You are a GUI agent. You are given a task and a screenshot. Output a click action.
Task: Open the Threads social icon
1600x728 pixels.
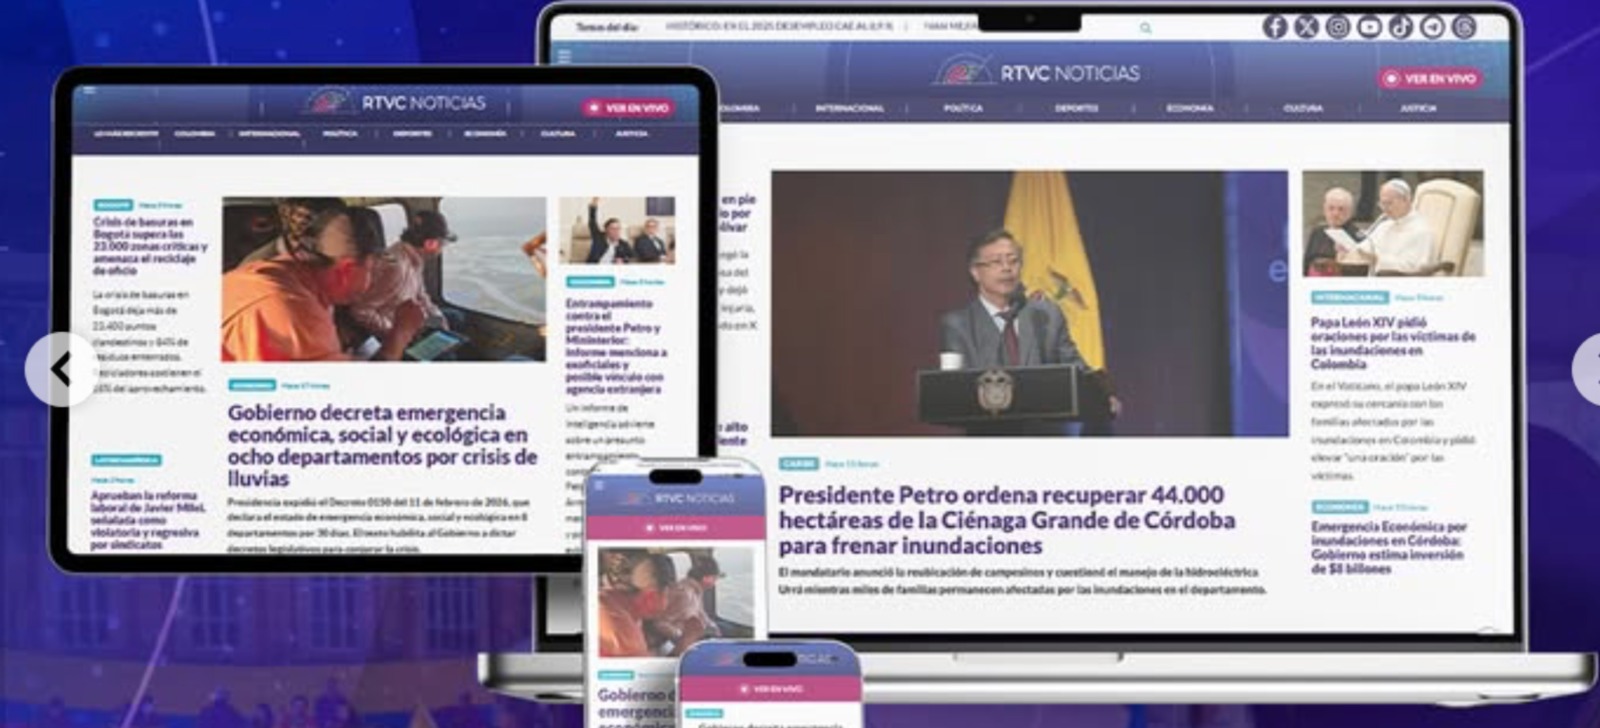tap(1464, 27)
